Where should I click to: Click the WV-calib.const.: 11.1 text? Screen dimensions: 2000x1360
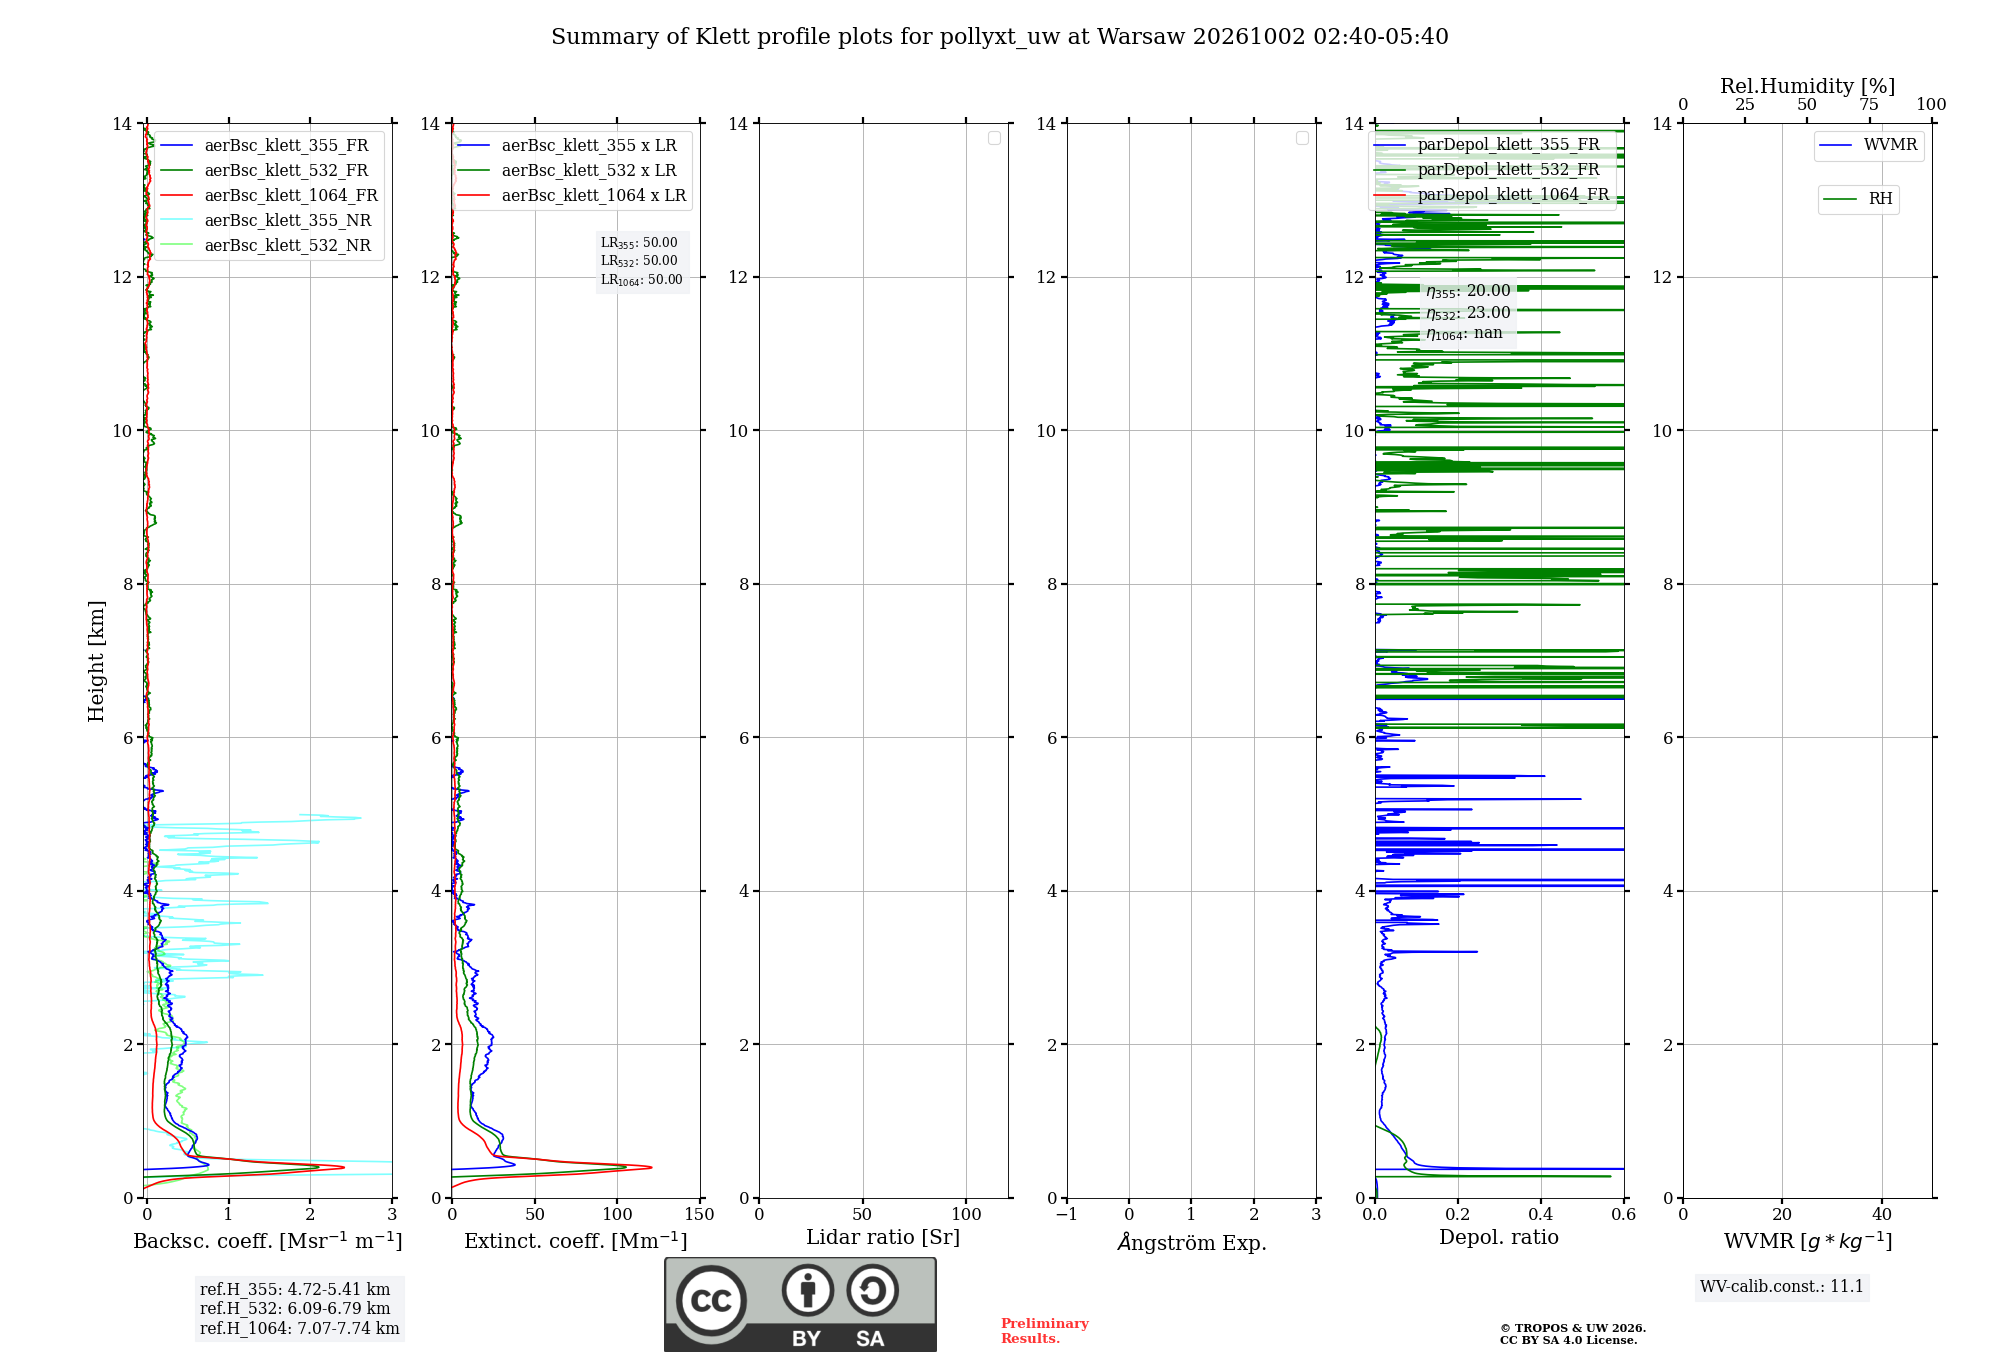coord(1782,1287)
